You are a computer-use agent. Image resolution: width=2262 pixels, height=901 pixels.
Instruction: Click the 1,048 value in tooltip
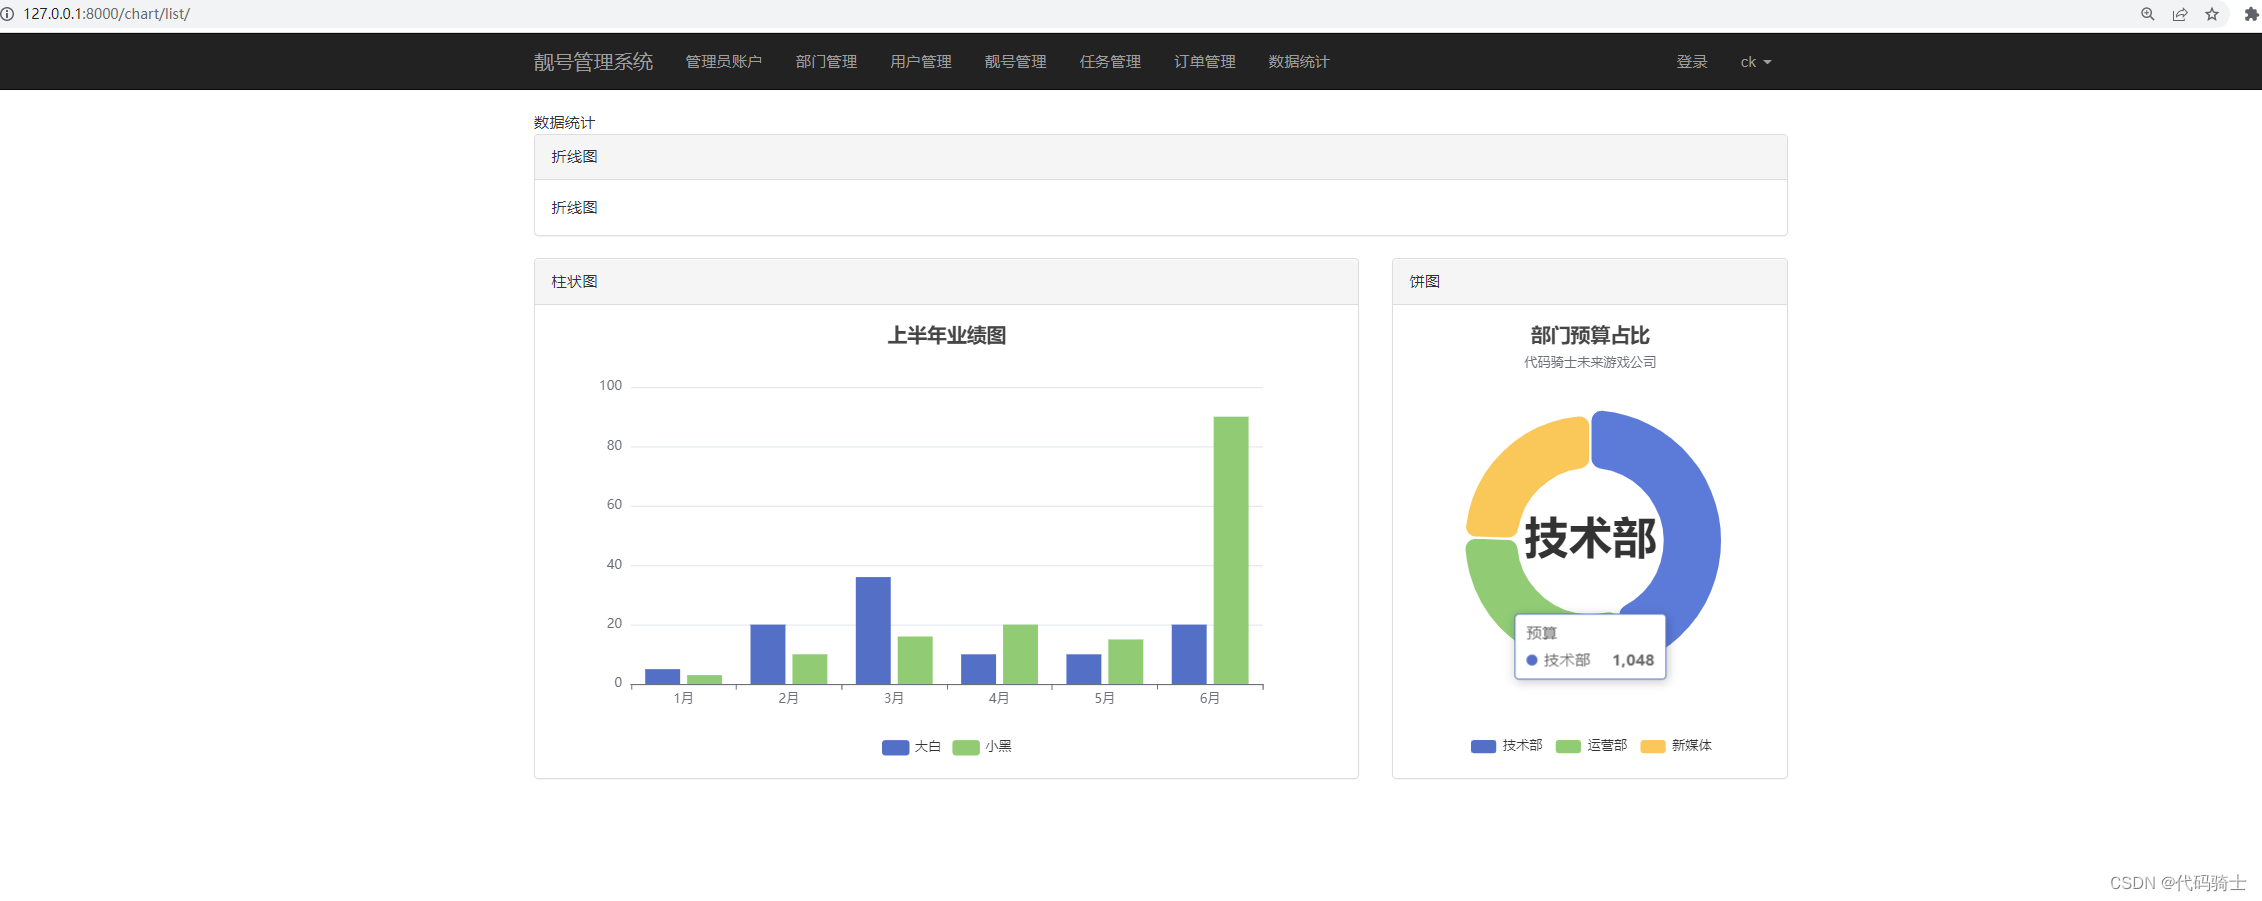coord(1633,660)
